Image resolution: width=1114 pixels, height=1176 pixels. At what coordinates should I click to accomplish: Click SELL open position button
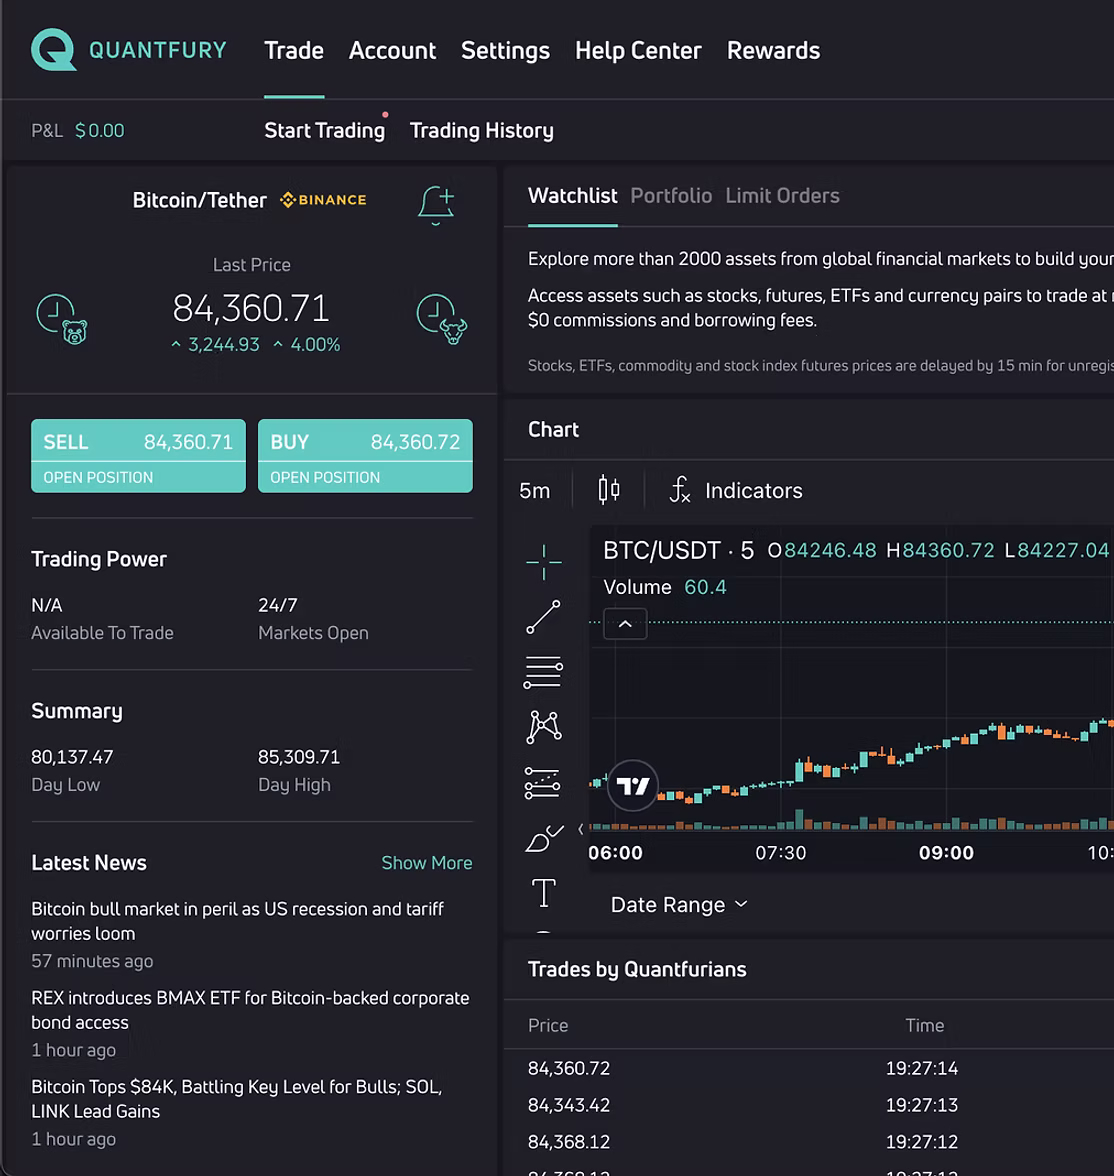pyautogui.click(x=138, y=456)
